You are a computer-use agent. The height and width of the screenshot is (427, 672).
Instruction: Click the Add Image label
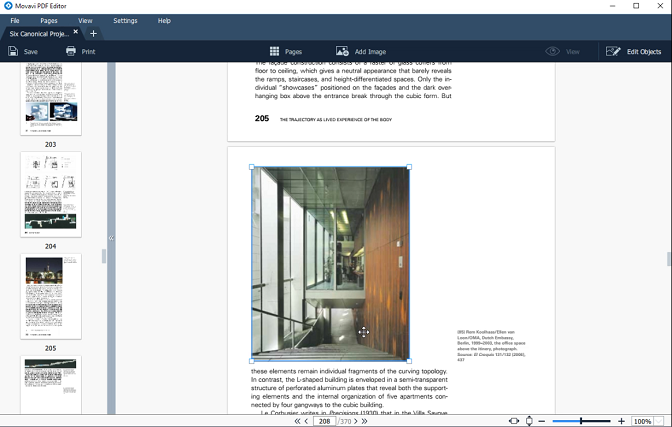[x=370, y=52]
